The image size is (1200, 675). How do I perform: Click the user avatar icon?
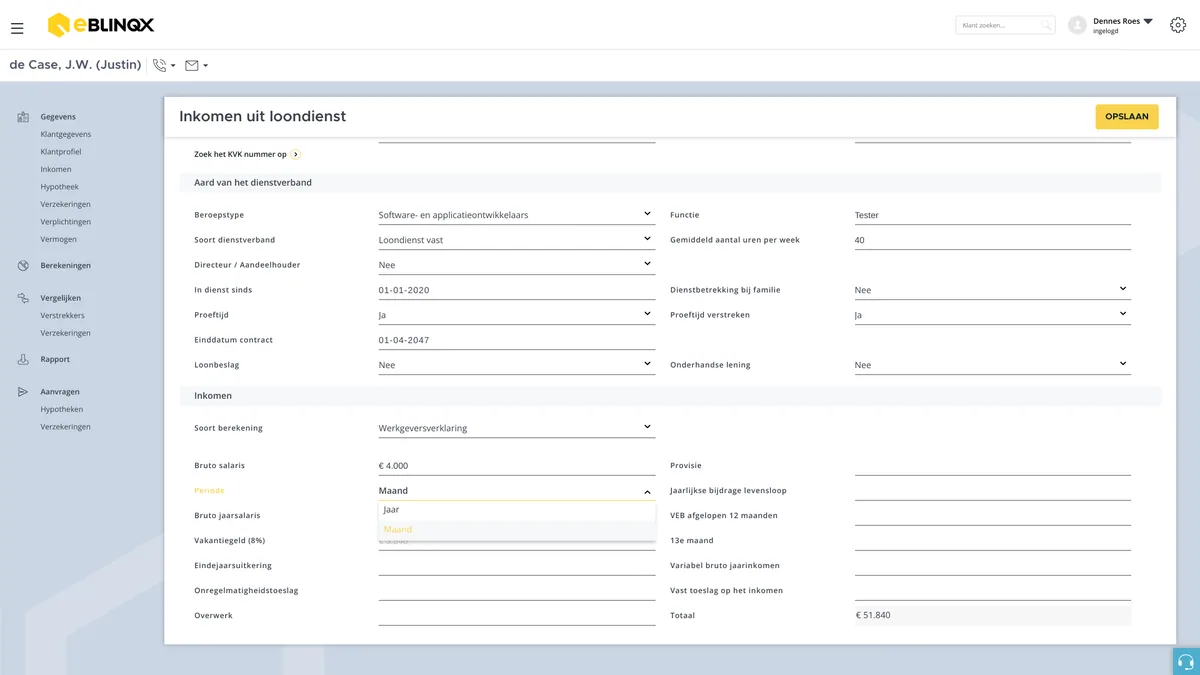pos(1077,25)
